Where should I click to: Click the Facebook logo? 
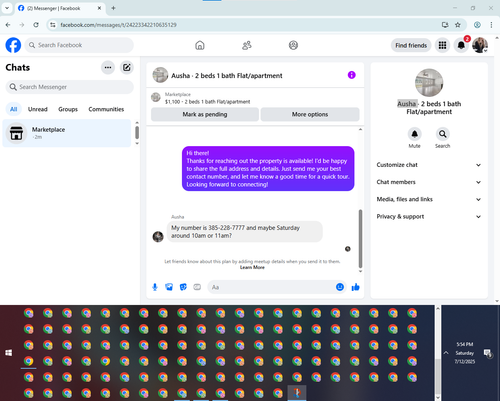pos(13,45)
